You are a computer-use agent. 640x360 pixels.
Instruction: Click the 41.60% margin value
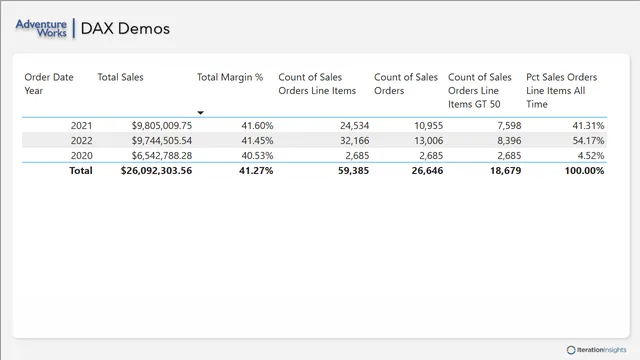[x=257, y=125]
